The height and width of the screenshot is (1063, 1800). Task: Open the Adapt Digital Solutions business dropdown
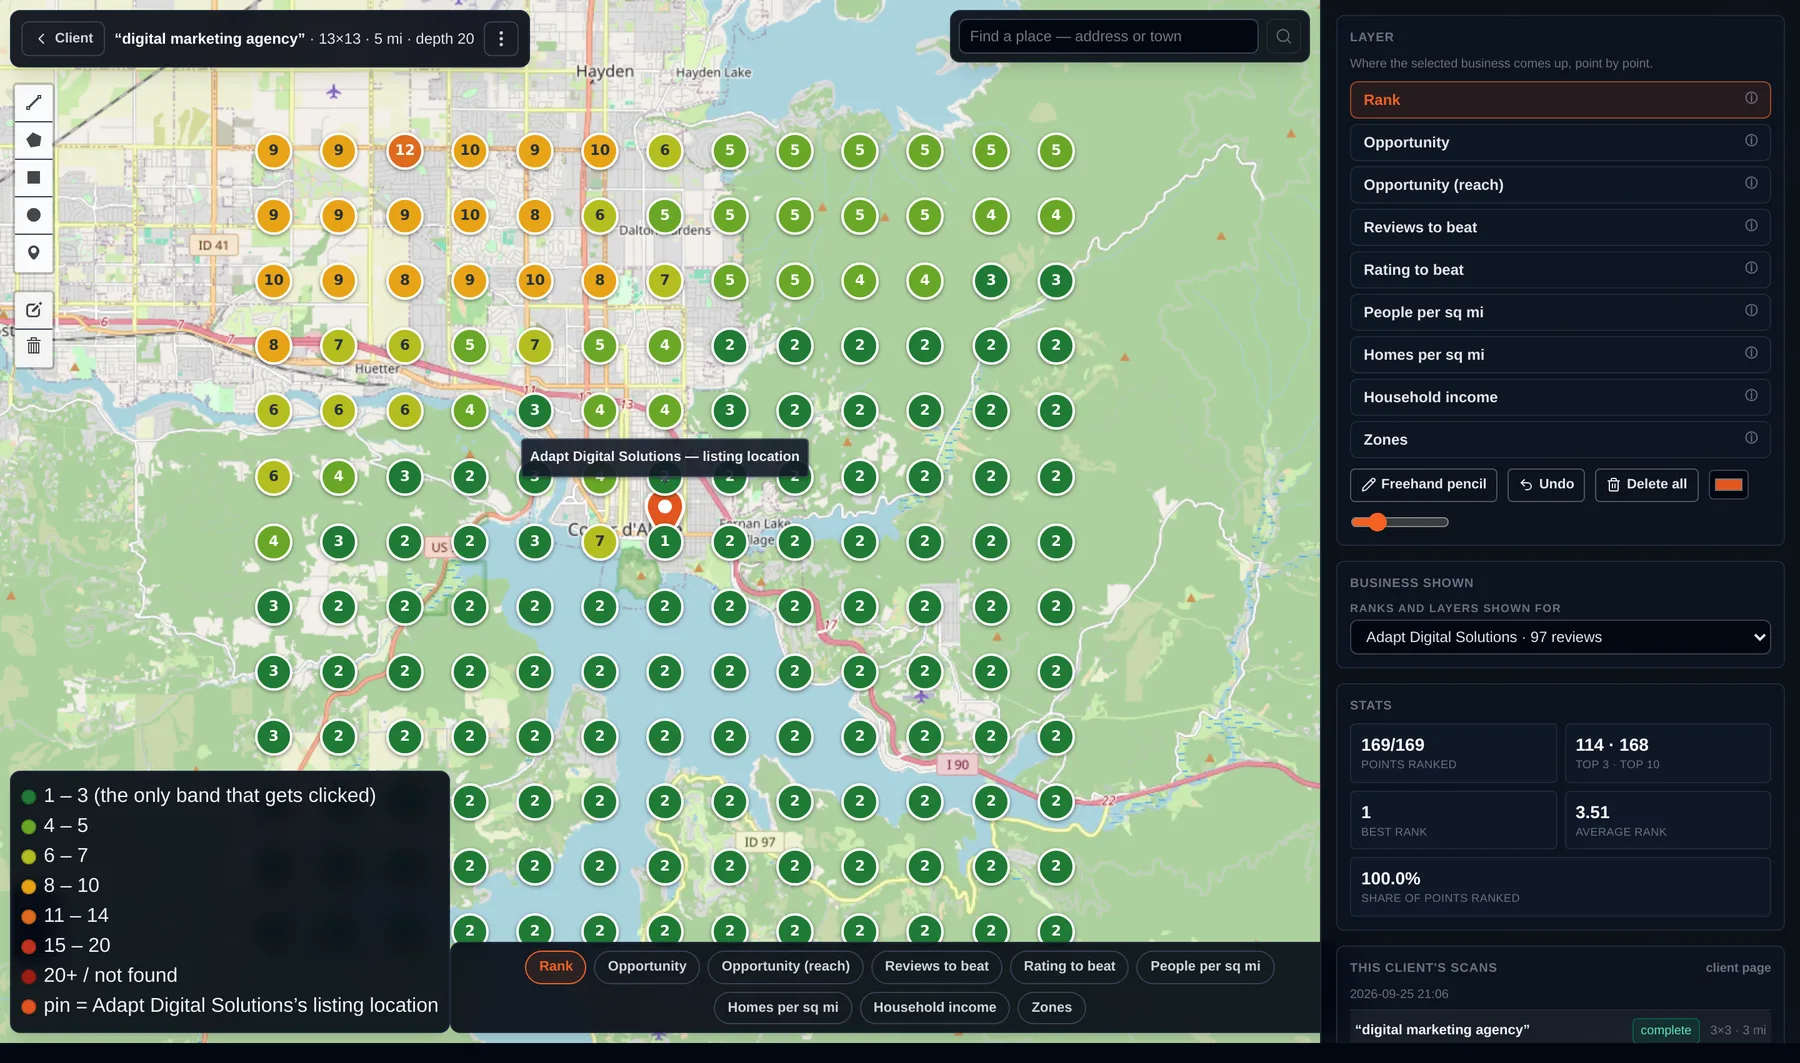pyautogui.click(x=1560, y=637)
